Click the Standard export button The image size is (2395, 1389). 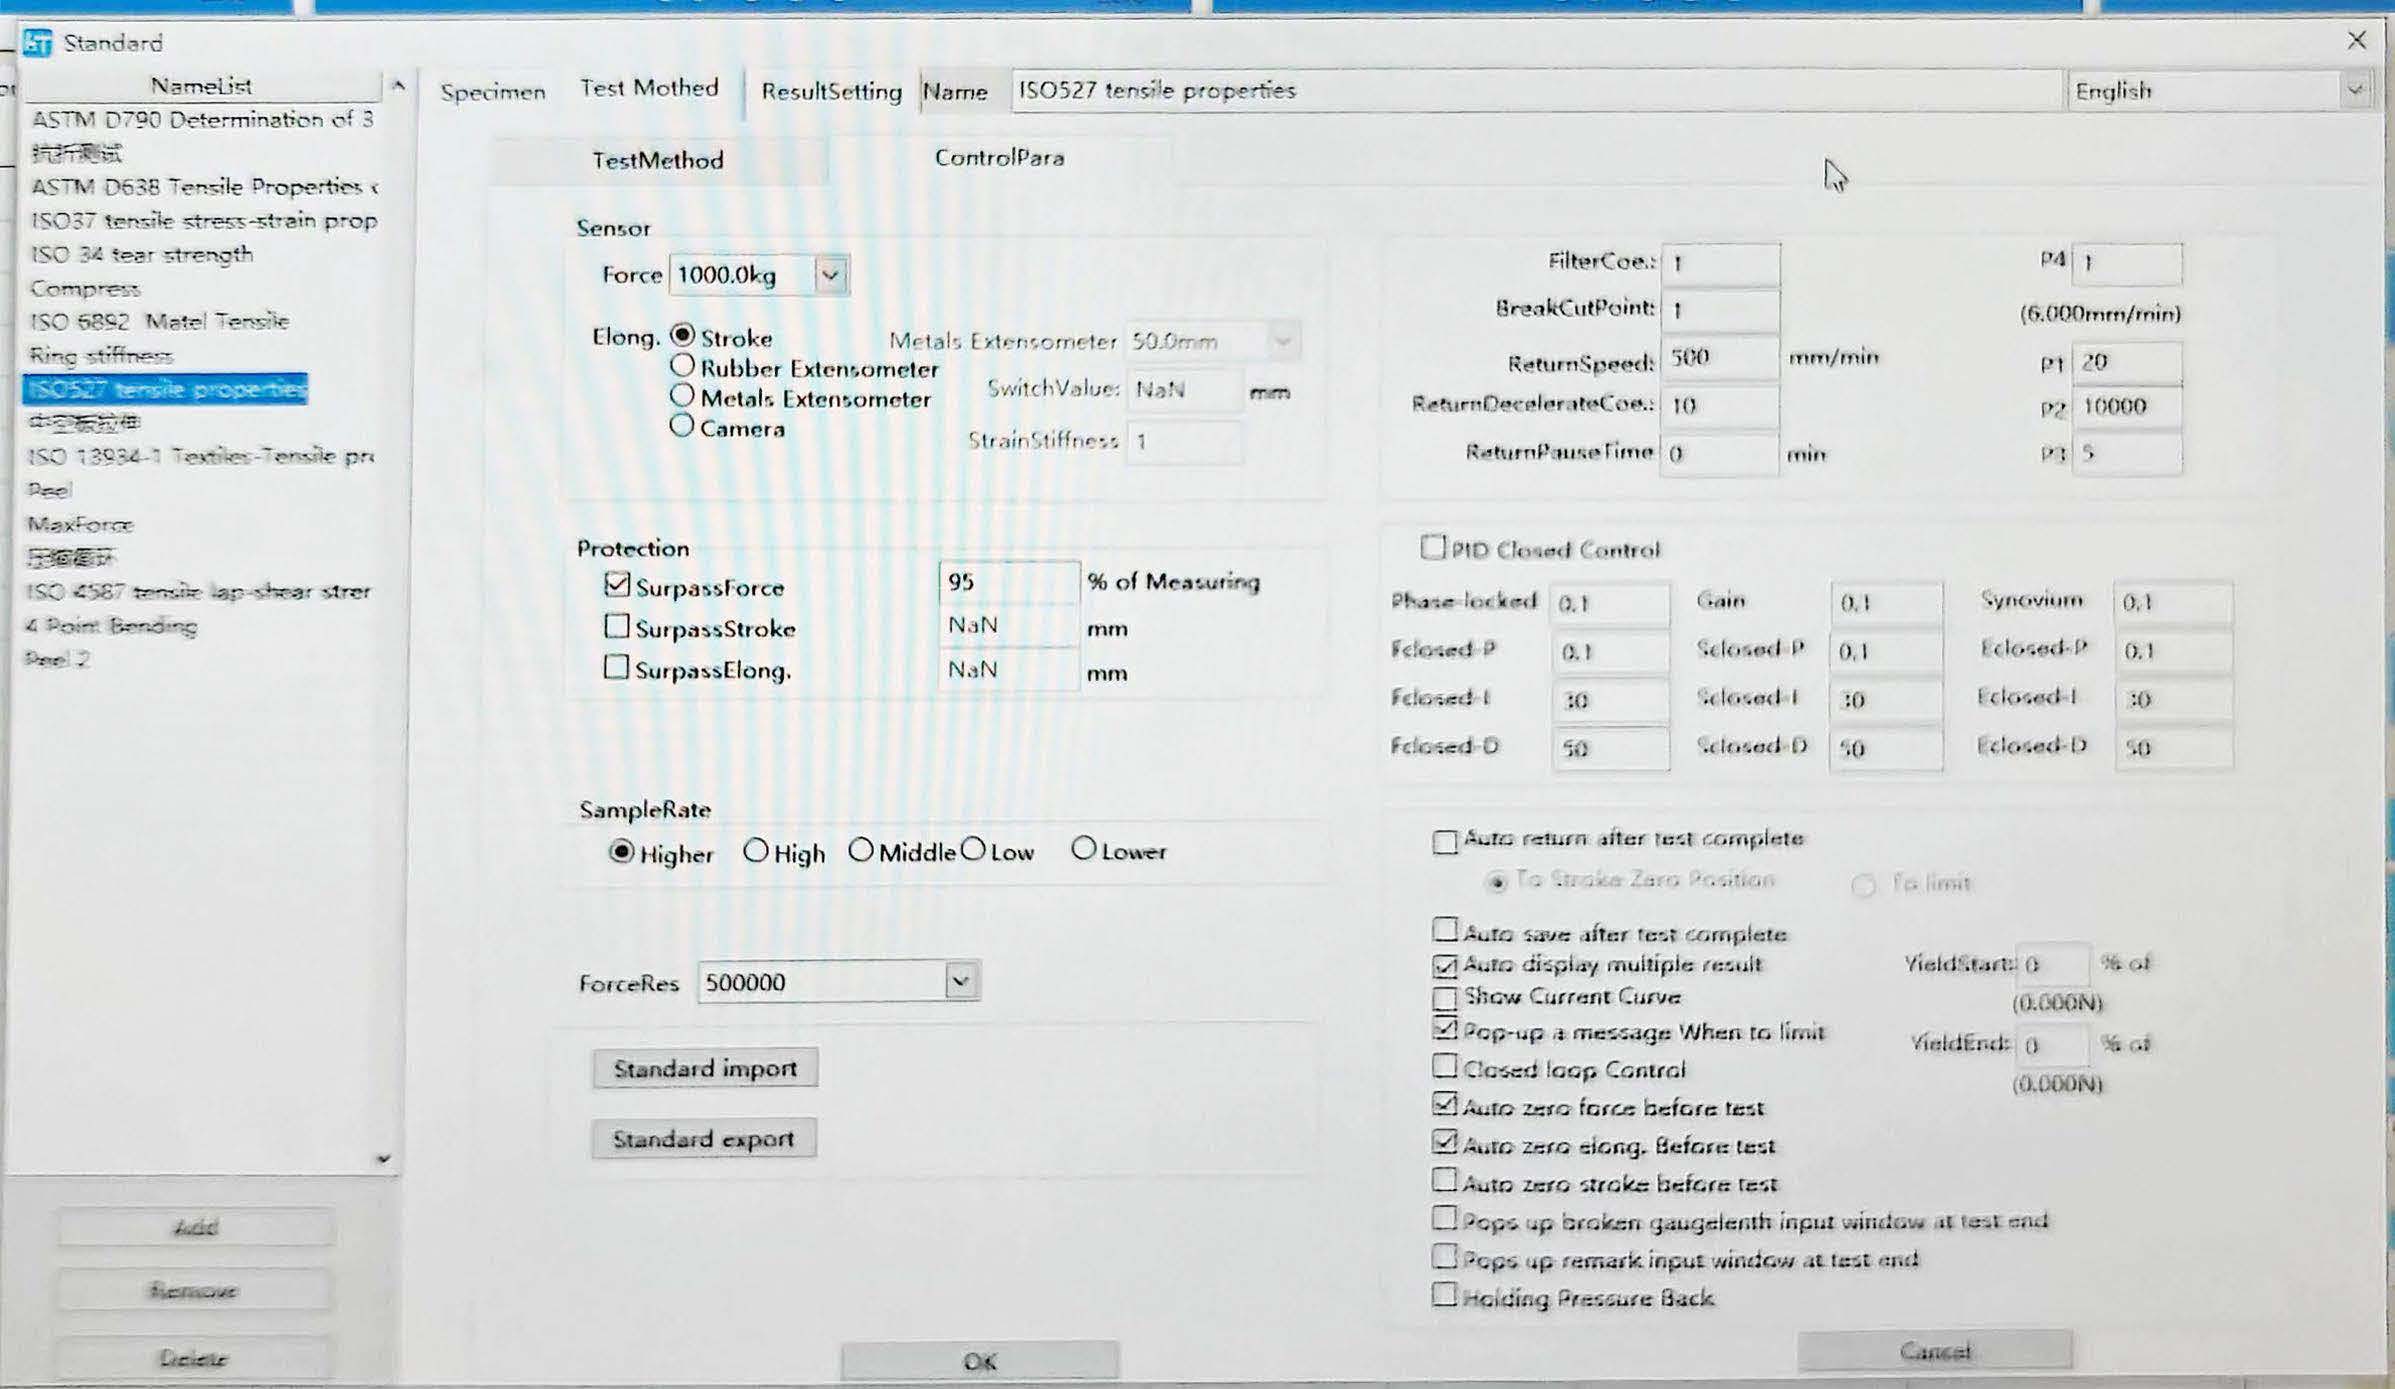[x=703, y=1139]
